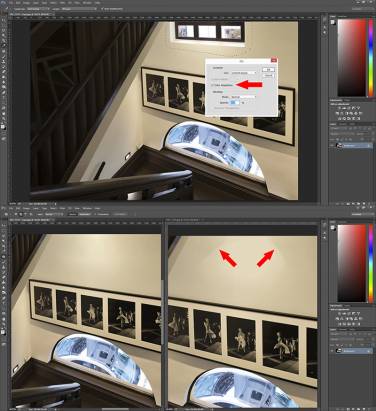Viewport: 376px width, 411px height.
Task: Click foreground color swatch in upper left toolbar
Action: (3, 127)
